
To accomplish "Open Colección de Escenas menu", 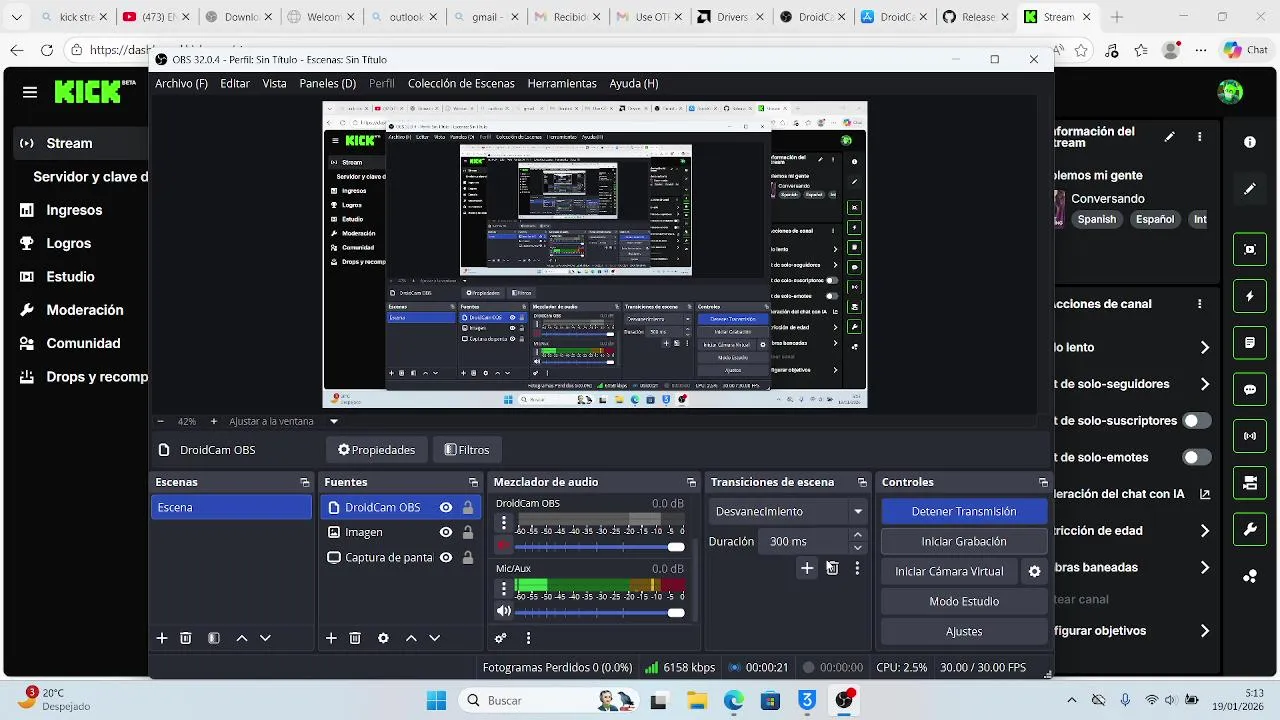I will (x=461, y=84).
